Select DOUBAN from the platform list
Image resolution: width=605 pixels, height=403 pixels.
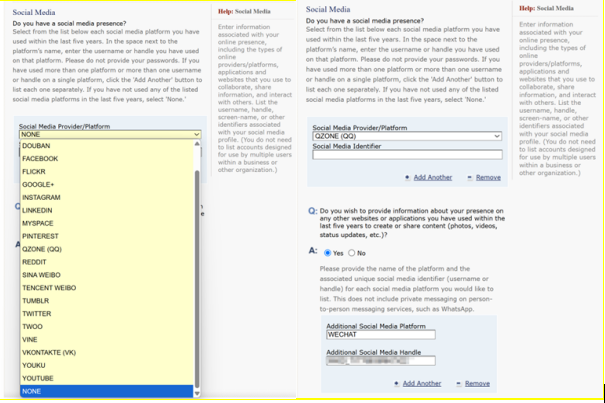107,146
